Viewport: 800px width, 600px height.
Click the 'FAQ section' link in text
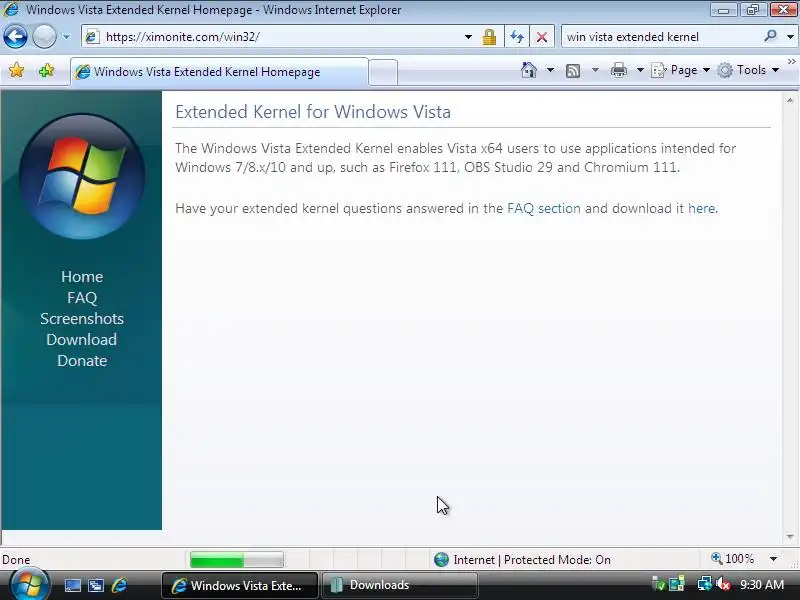[544, 208]
